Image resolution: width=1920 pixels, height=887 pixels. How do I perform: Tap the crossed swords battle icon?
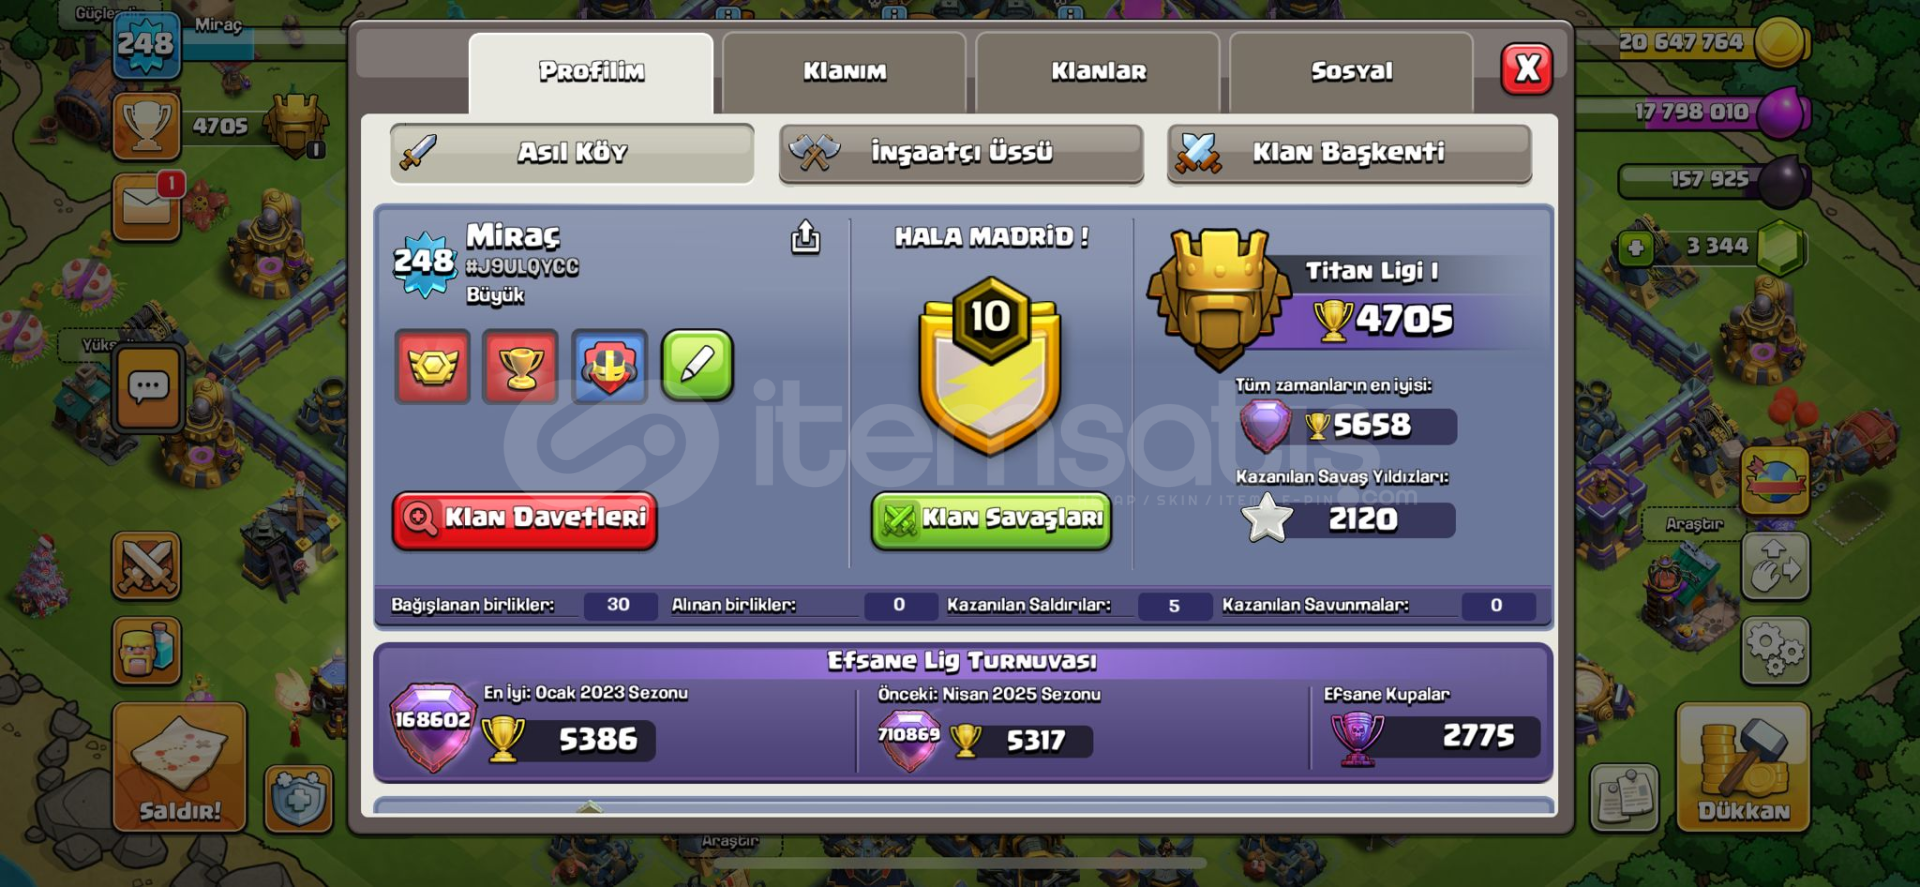pos(146,565)
